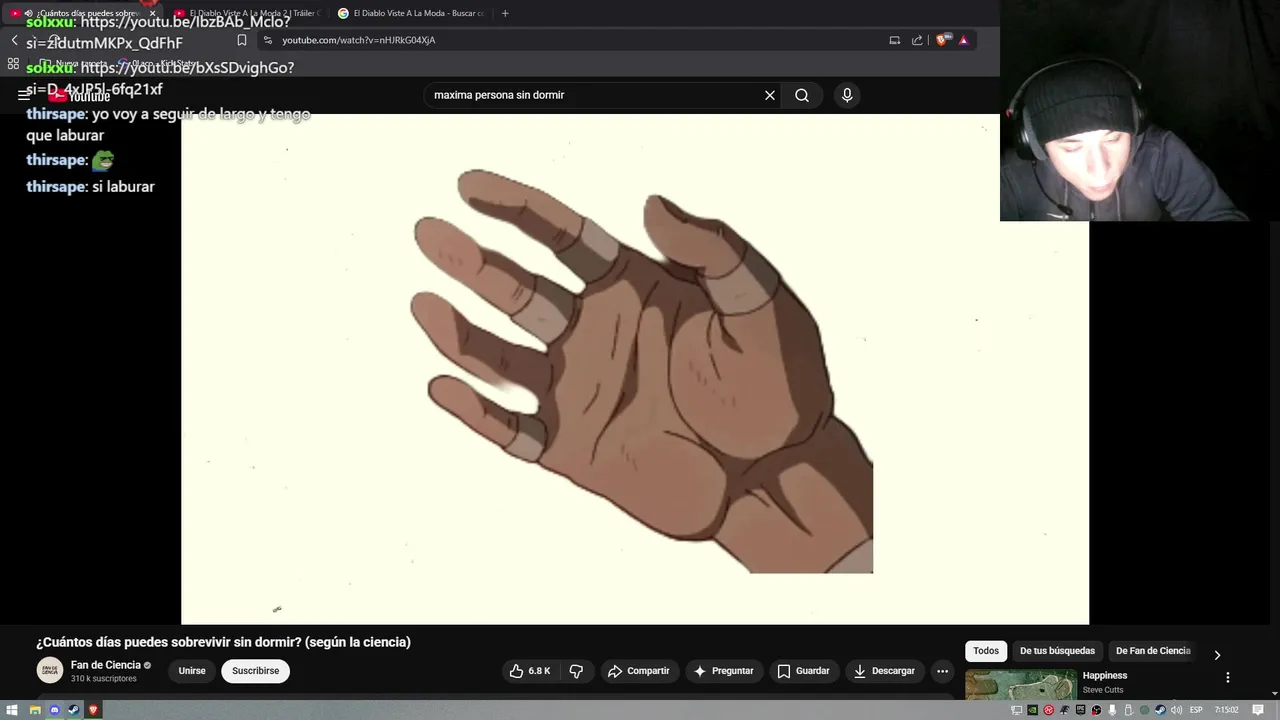Click the '310 k suscriptores' subscriber count
The image size is (1280, 720).
(104, 679)
